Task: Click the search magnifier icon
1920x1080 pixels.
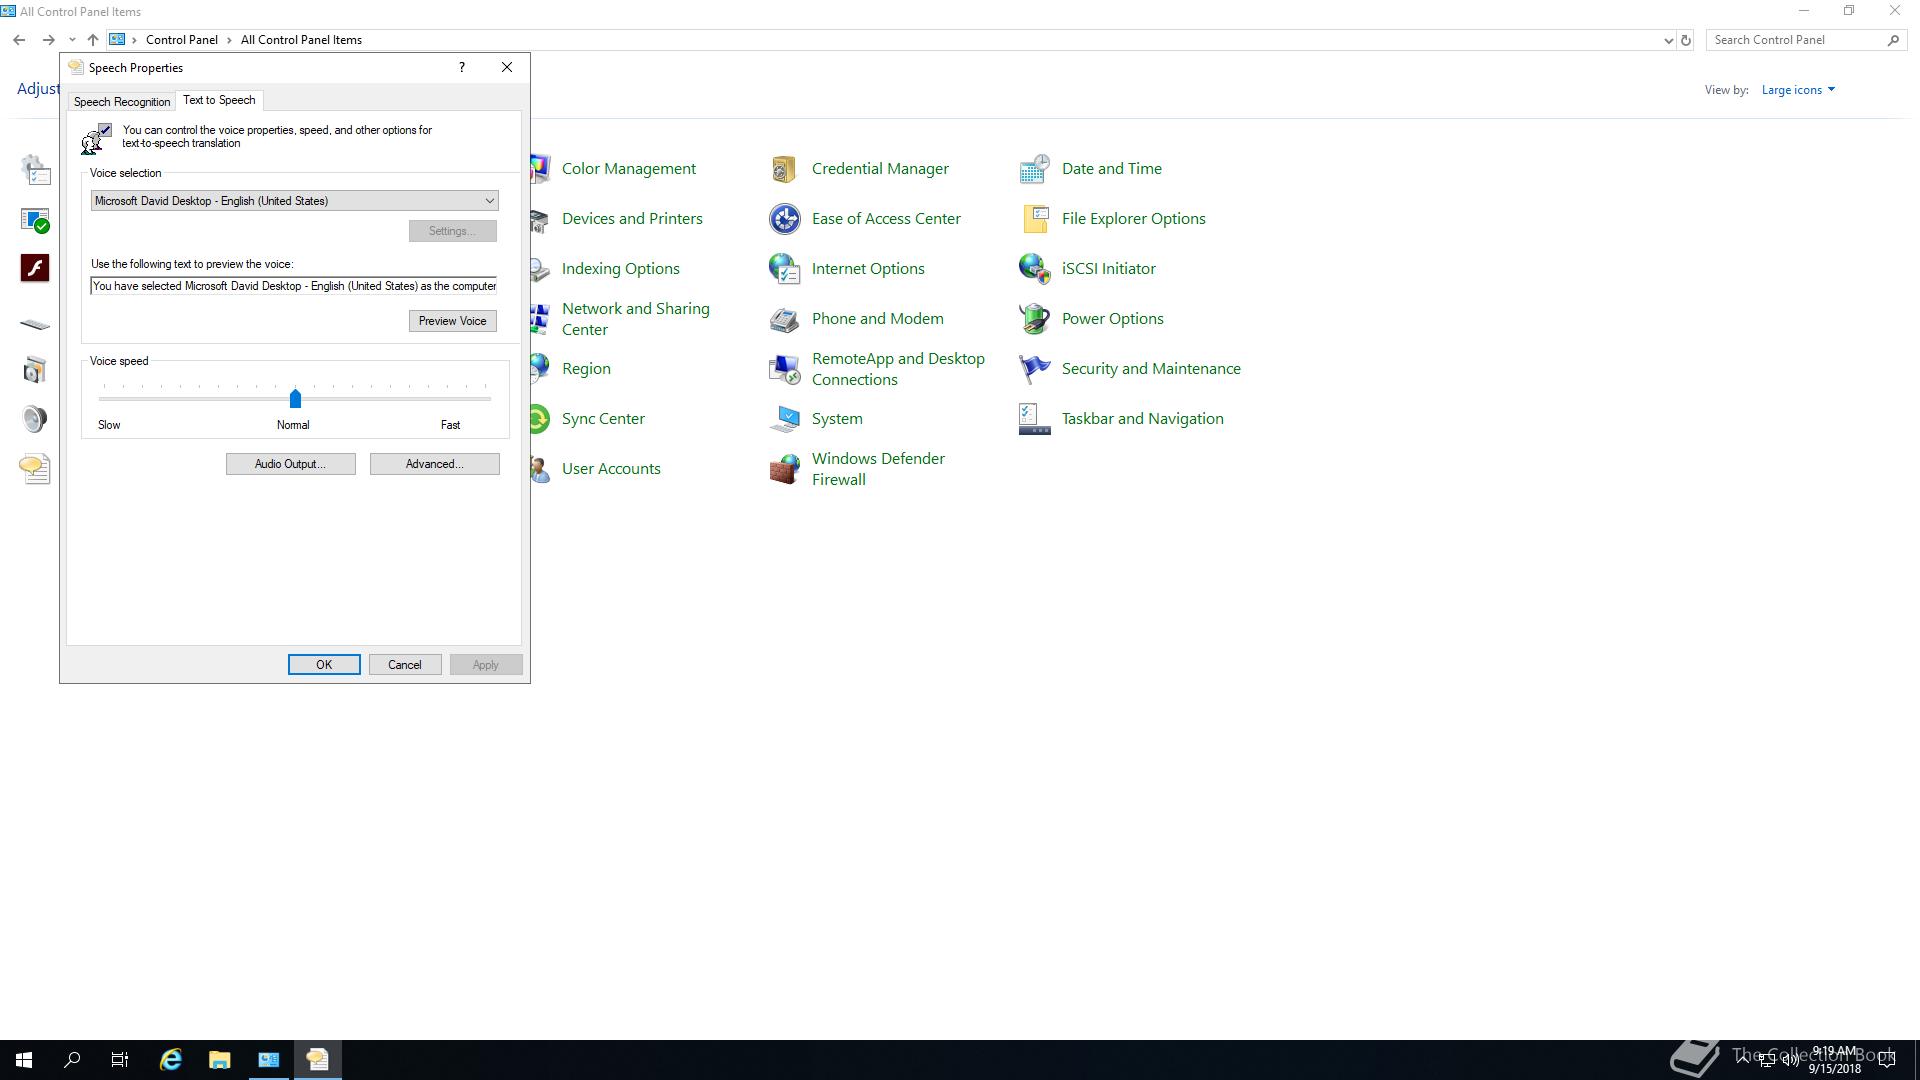Action: (x=1893, y=40)
